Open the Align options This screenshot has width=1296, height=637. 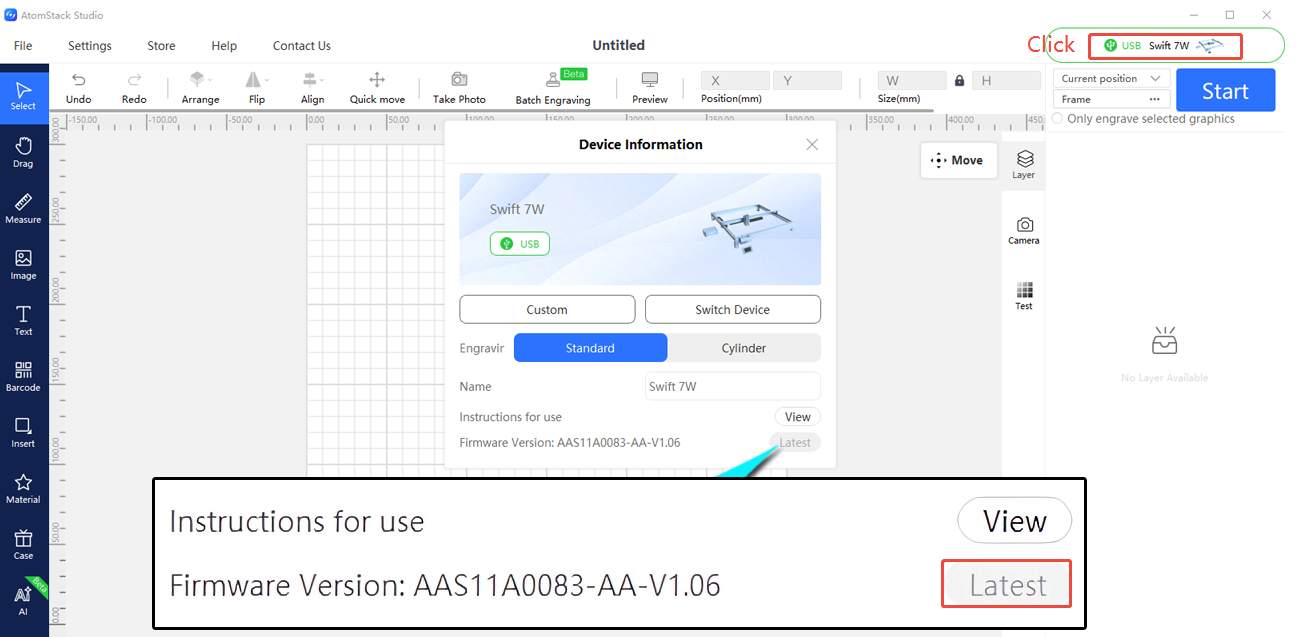[312, 87]
